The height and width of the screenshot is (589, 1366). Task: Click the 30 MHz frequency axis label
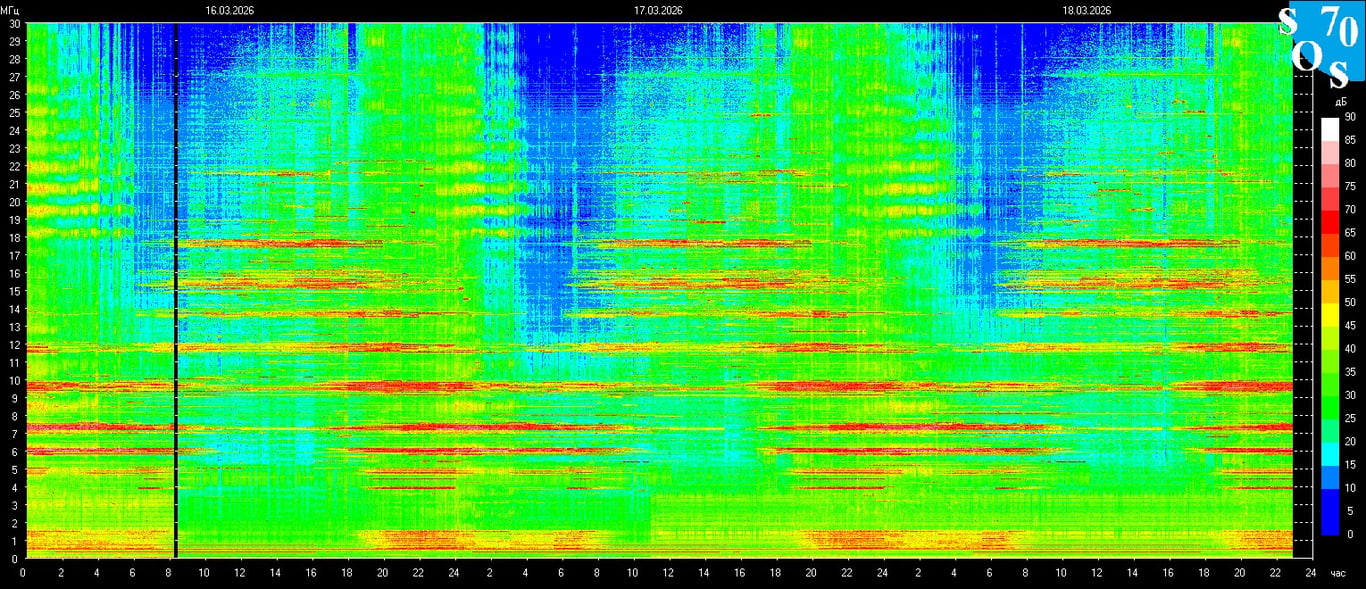tap(14, 24)
